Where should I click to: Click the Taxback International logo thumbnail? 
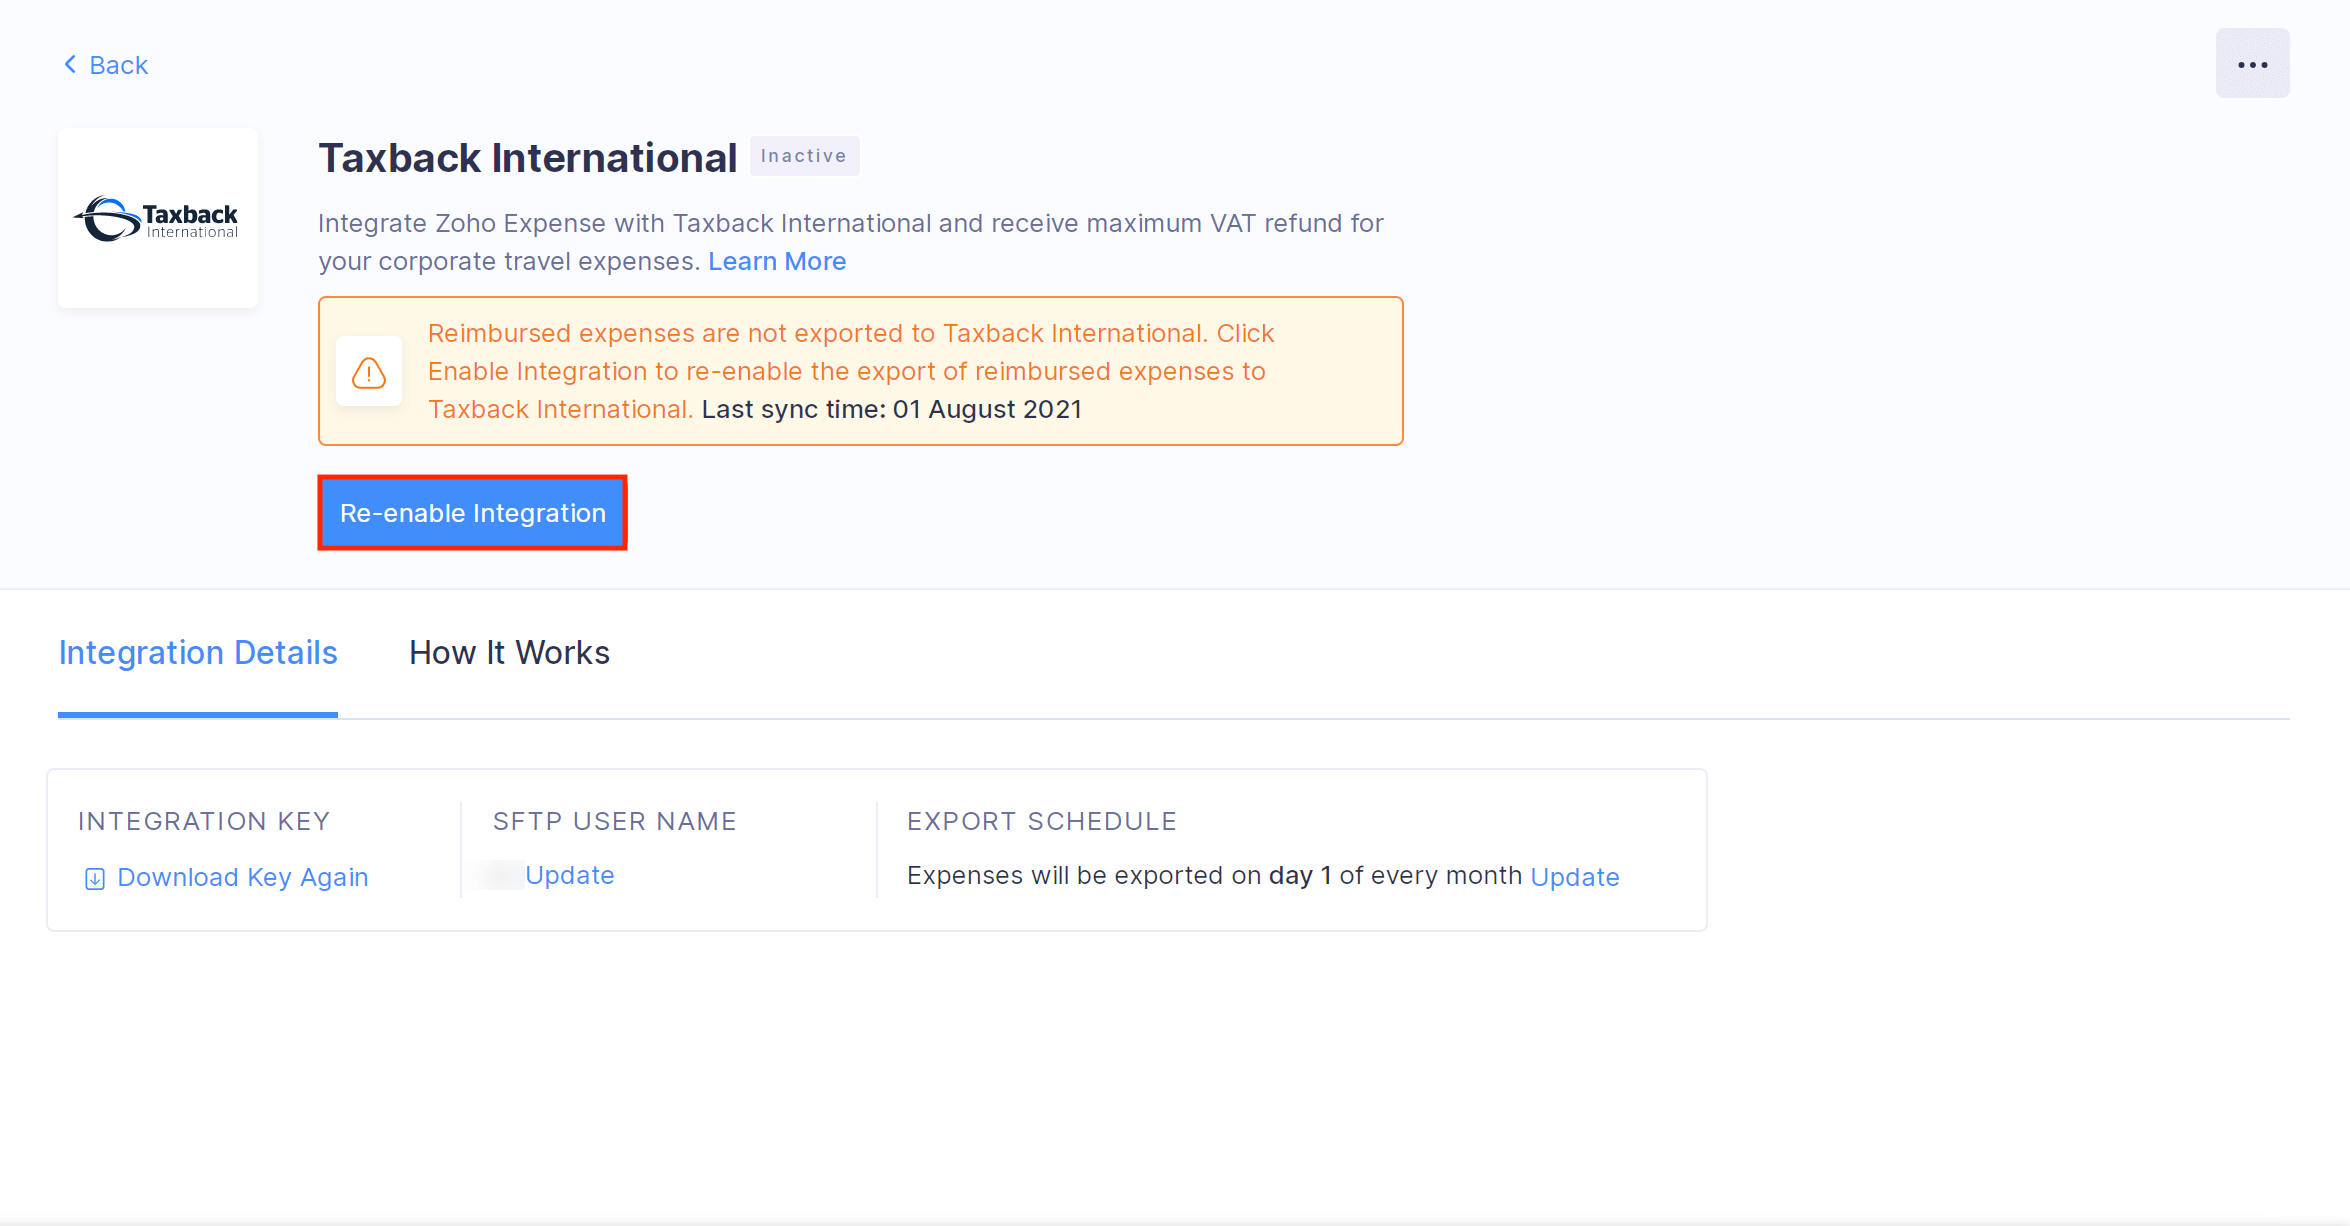(x=158, y=218)
